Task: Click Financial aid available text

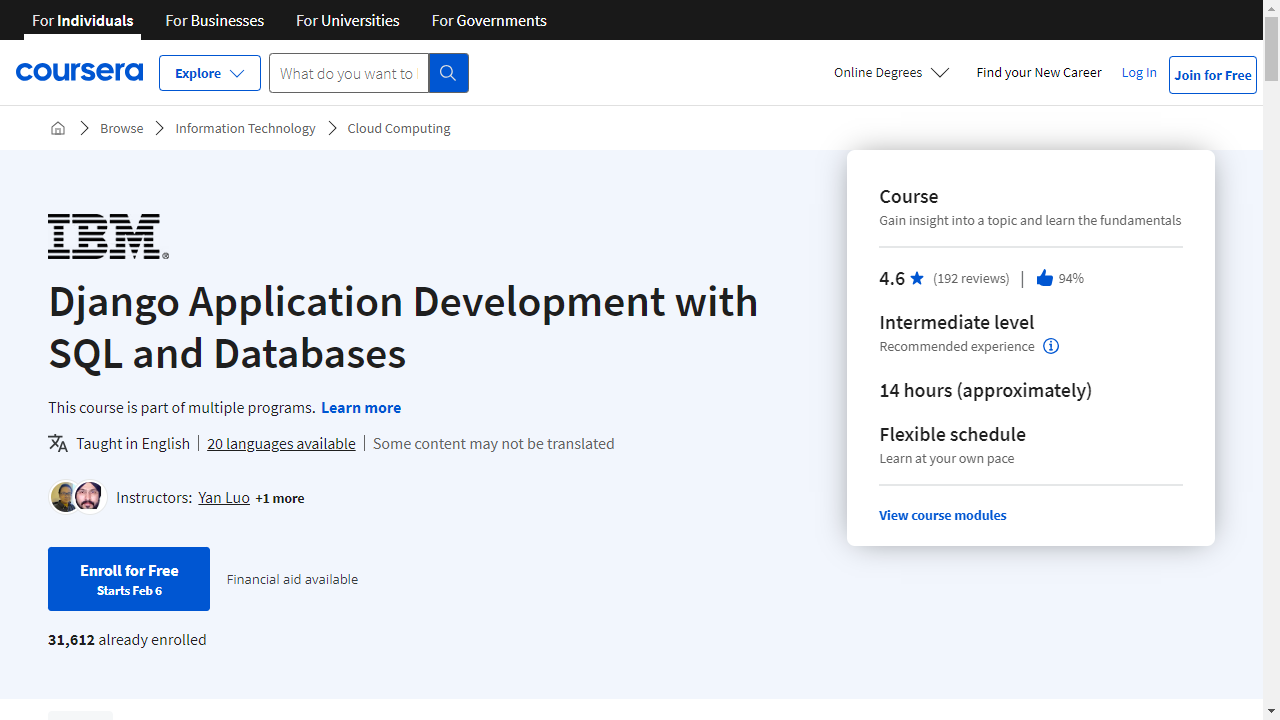Action: coord(292,579)
